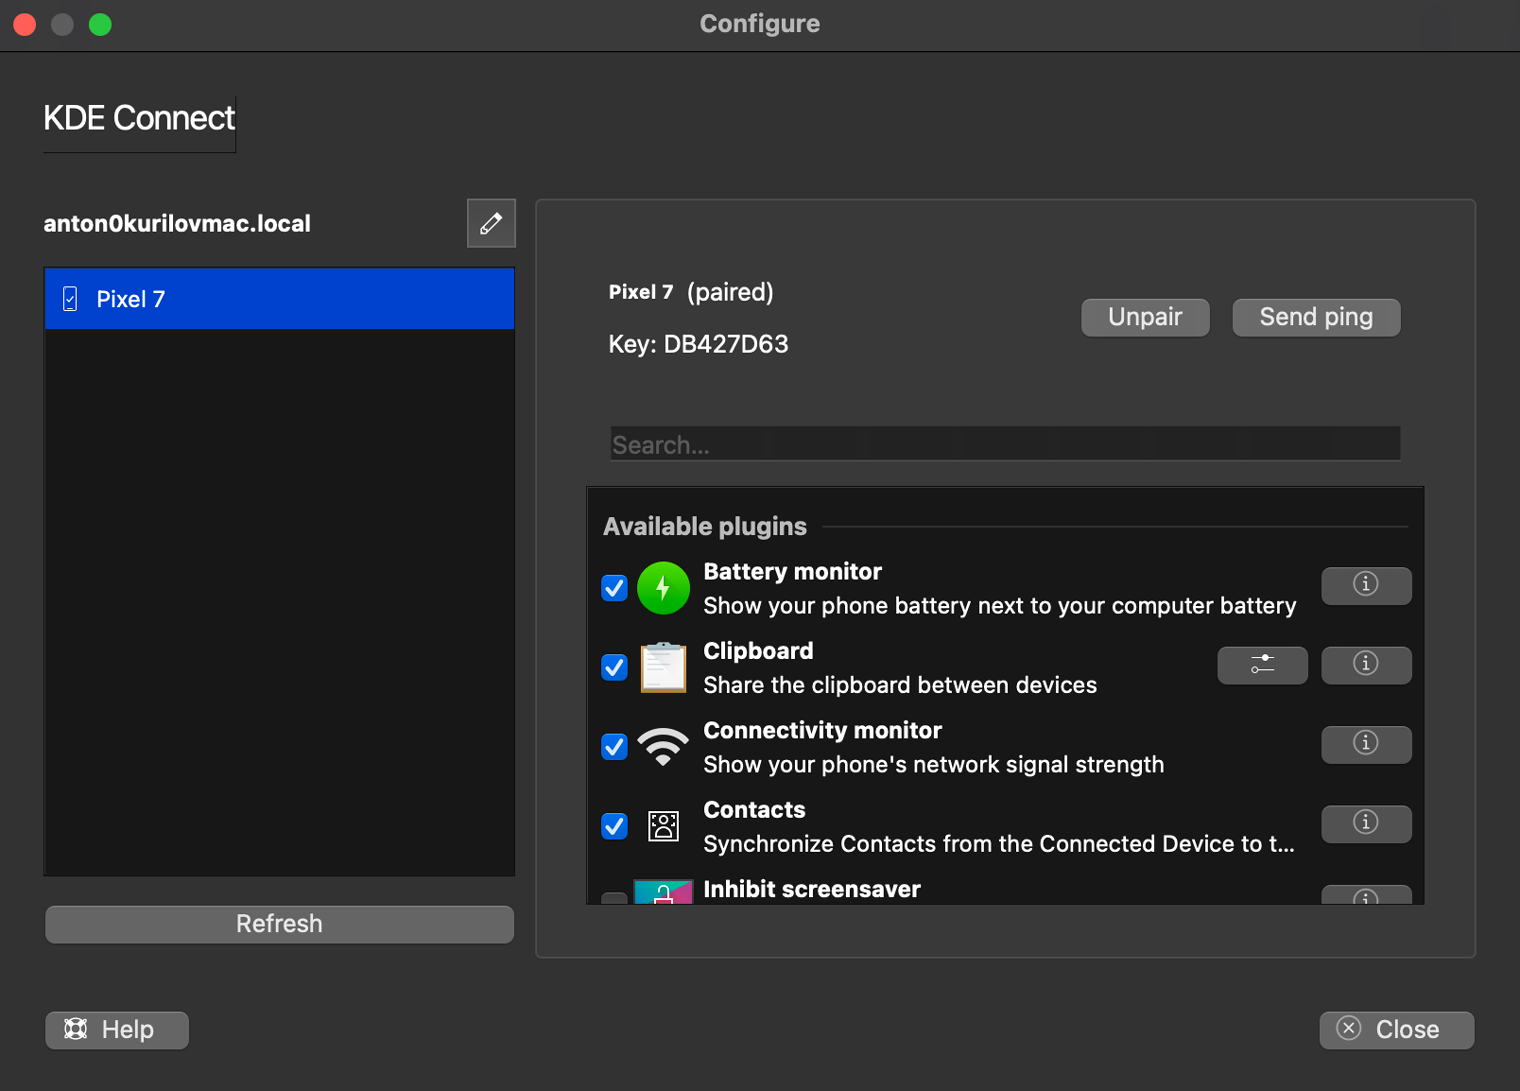
Task: Click the Clipboard plugin icon
Action: click(x=663, y=667)
